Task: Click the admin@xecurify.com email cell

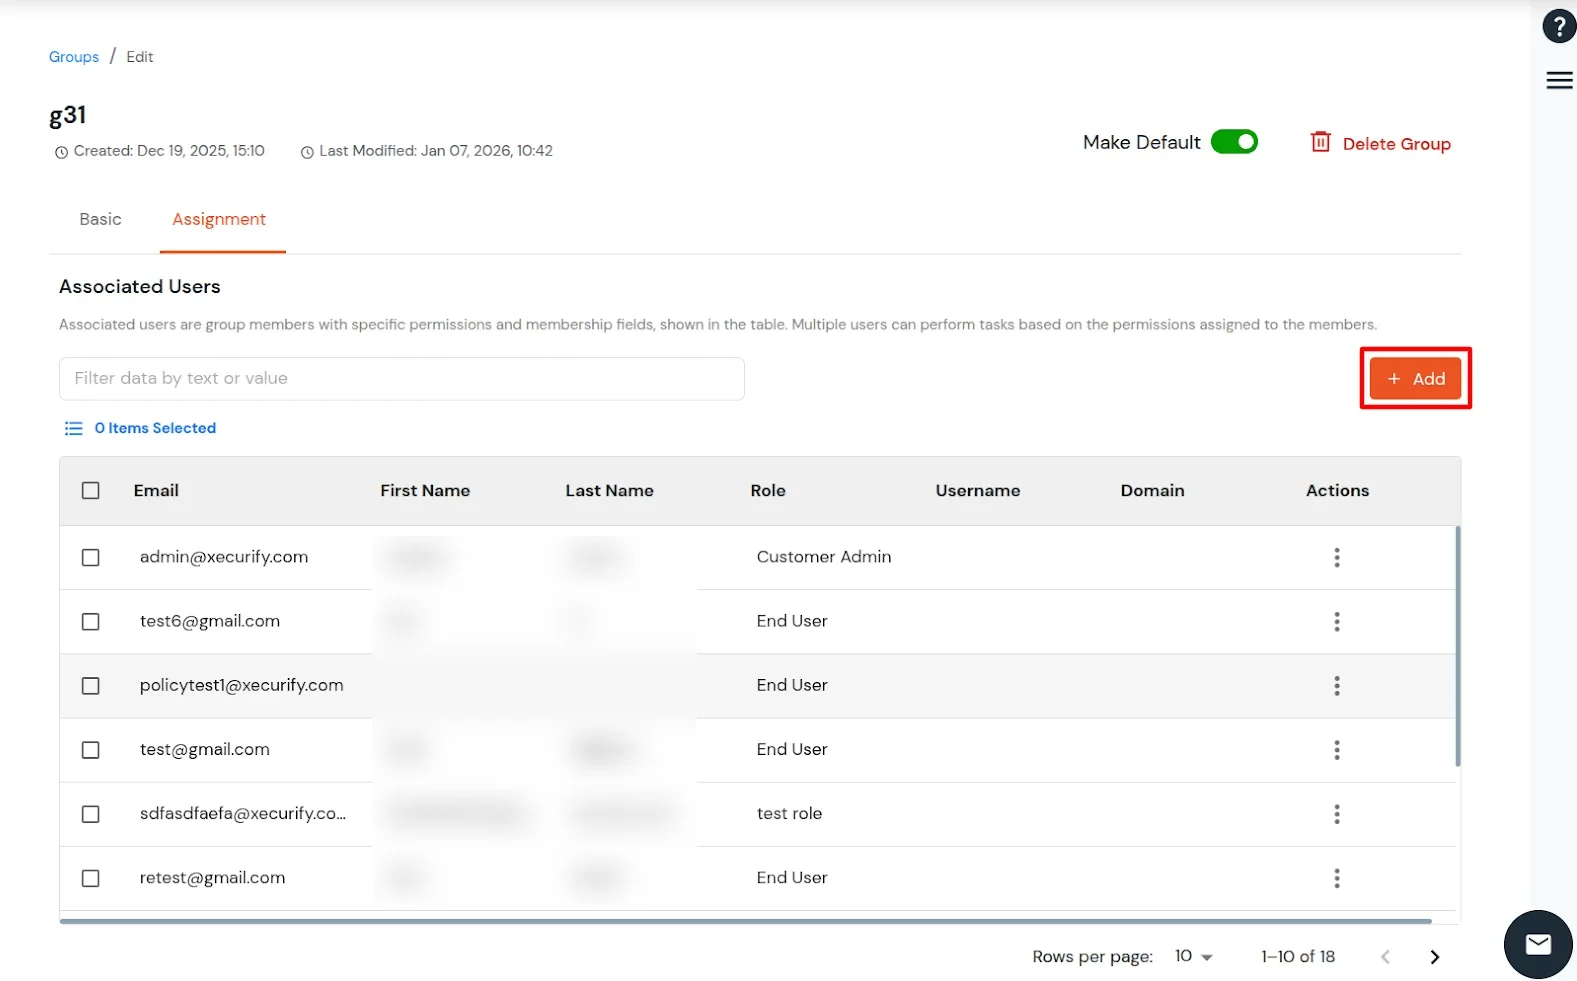Action: click(x=224, y=557)
